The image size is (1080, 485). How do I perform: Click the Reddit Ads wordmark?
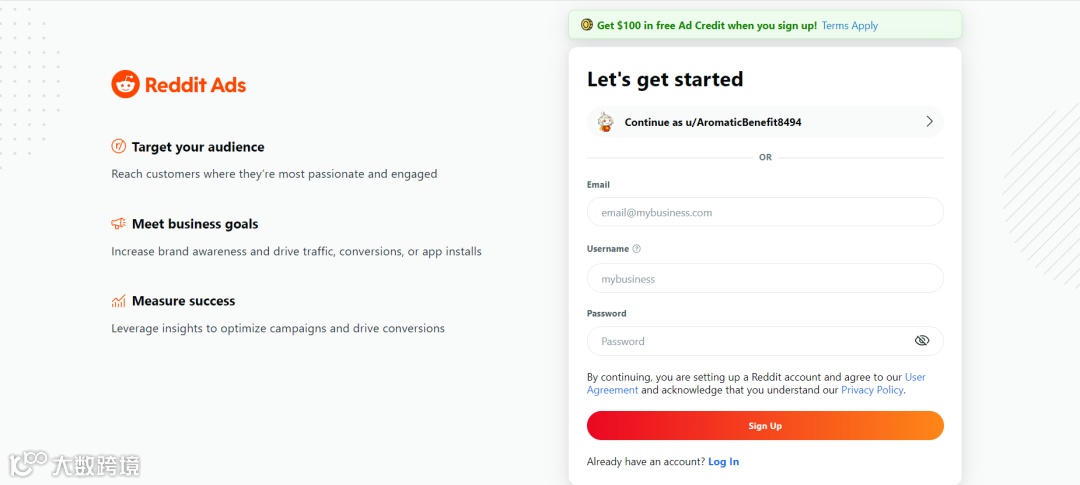point(195,85)
